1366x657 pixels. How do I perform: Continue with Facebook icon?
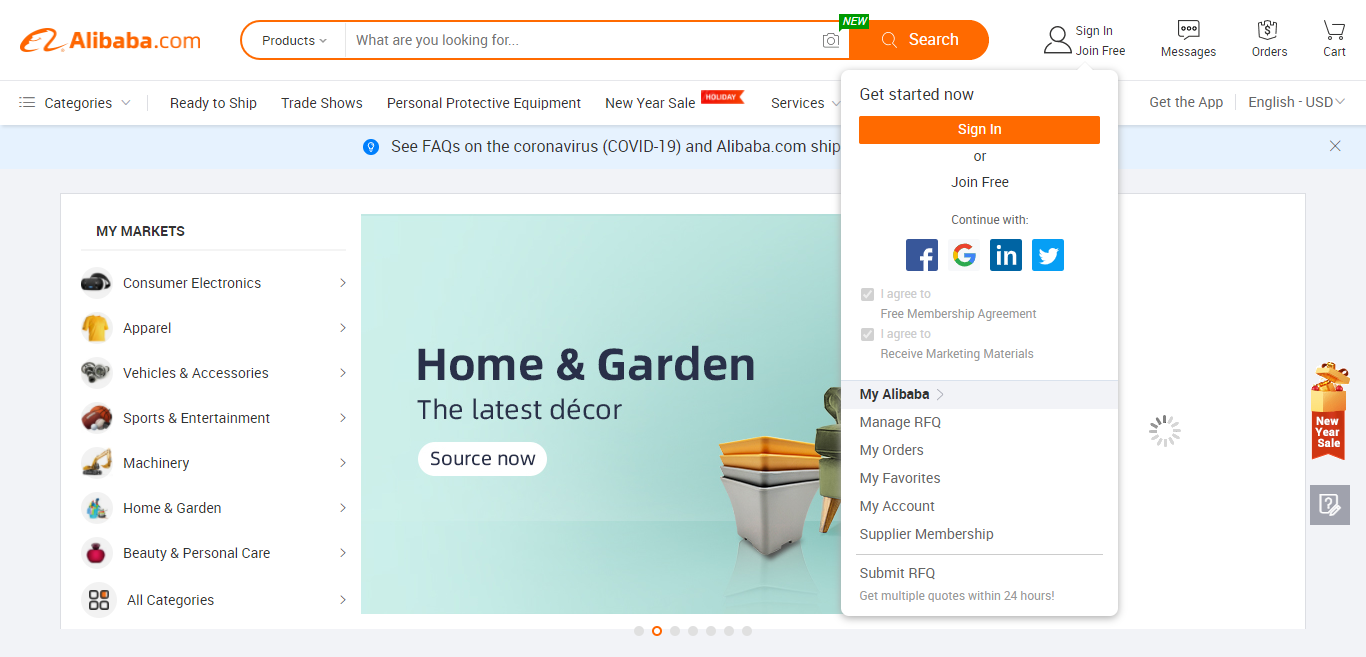tap(922, 255)
